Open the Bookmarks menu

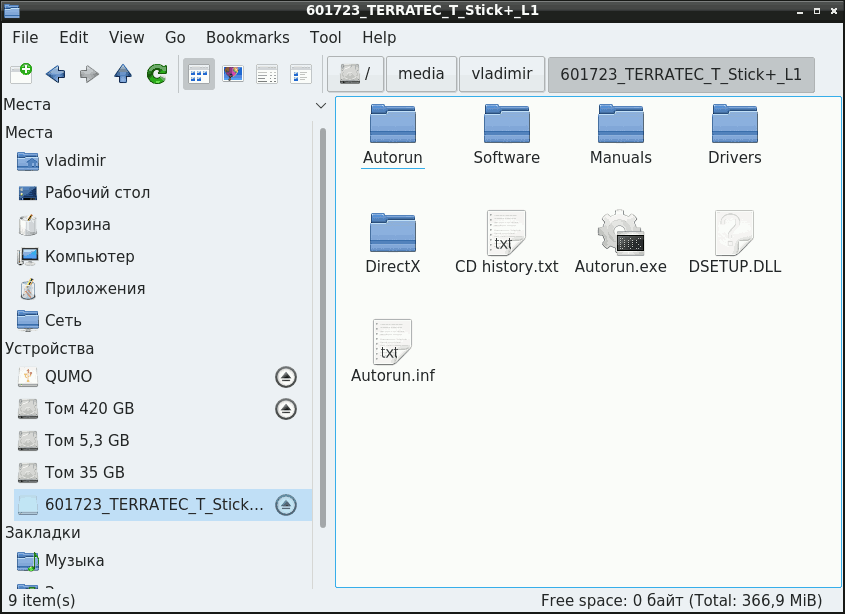tap(248, 37)
